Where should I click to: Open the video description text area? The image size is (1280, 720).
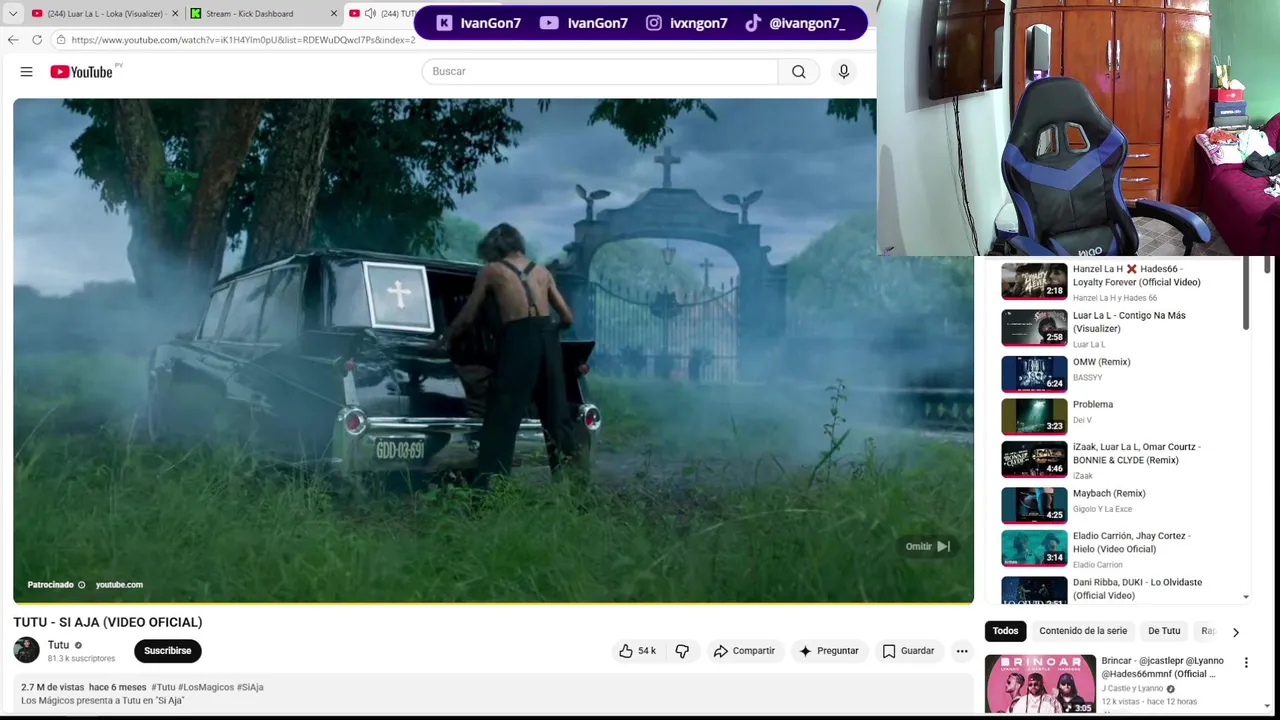point(493,694)
